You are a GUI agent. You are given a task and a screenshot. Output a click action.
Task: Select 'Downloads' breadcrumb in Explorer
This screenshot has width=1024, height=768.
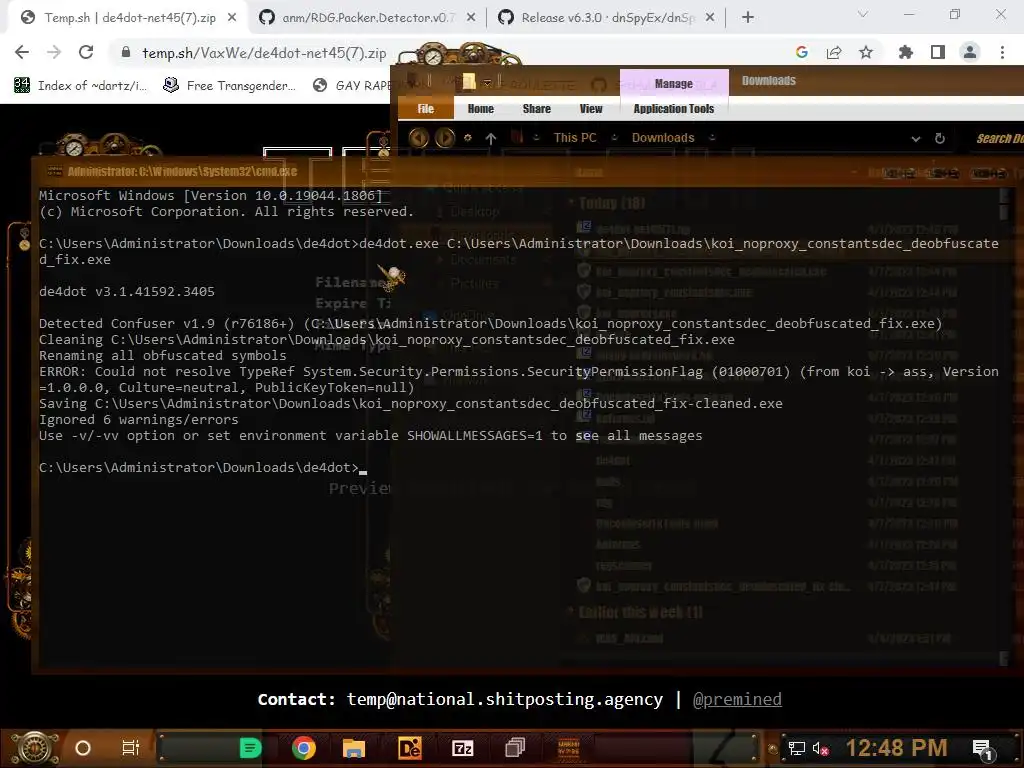pyautogui.click(x=663, y=138)
